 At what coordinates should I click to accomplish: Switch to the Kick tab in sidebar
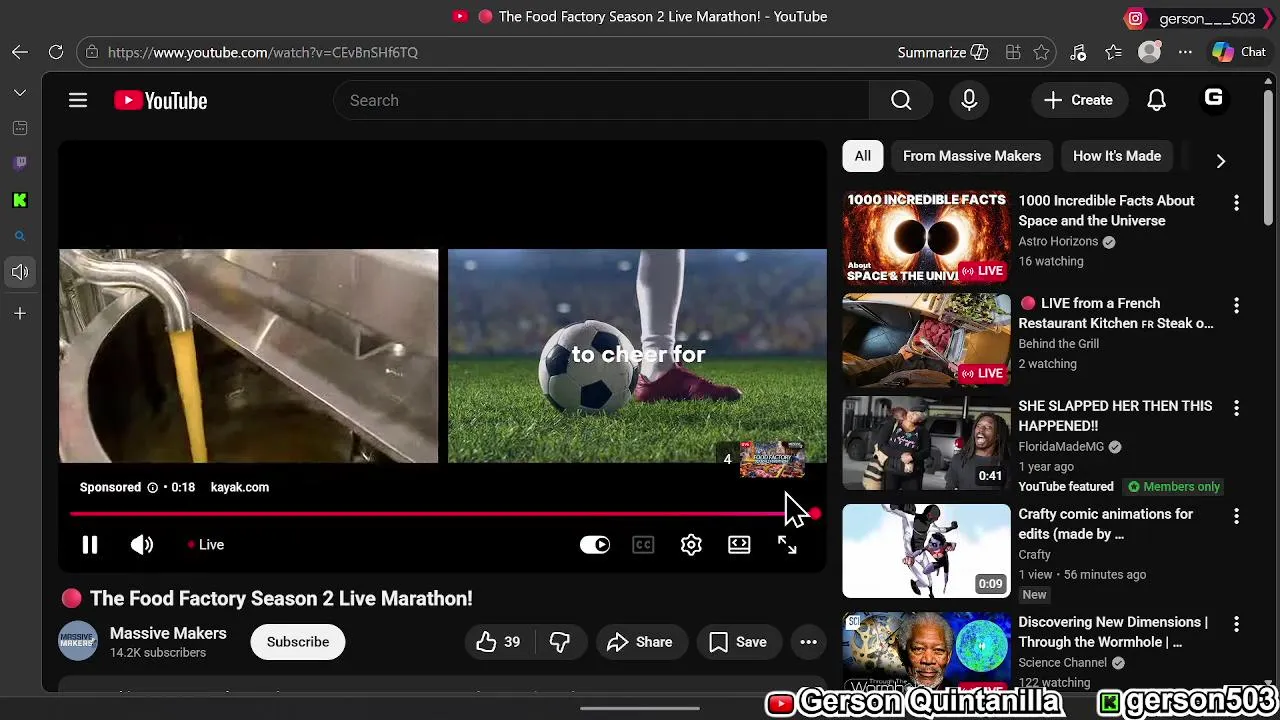click(x=20, y=200)
